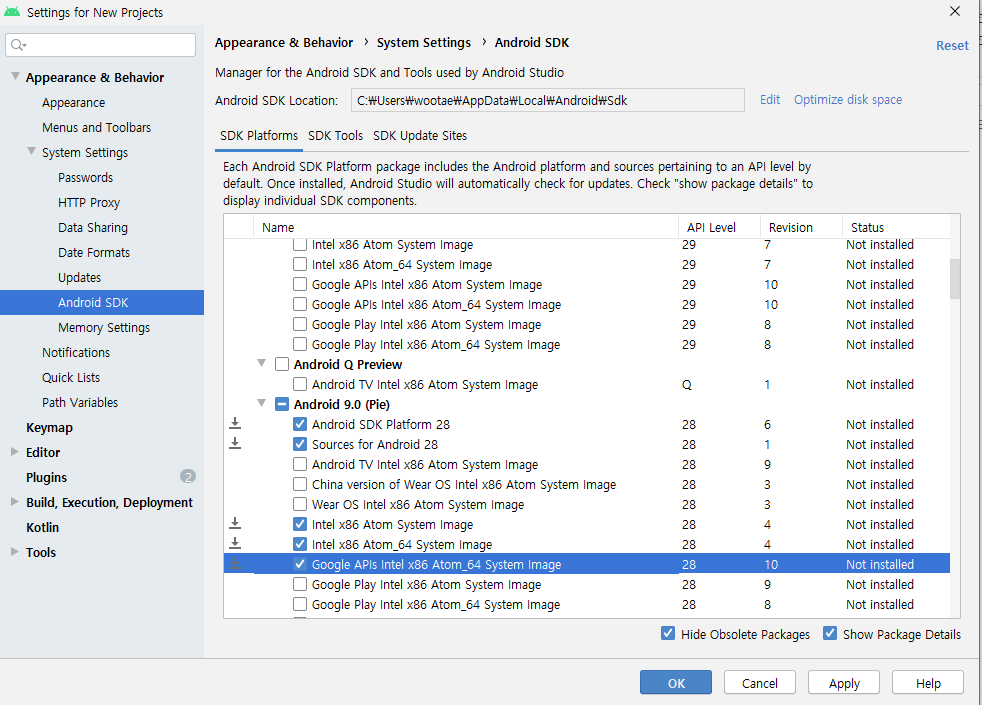Click download icon in highlighted Google APIs row
Image resolution: width=982 pixels, height=705 pixels.
click(x=235, y=563)
